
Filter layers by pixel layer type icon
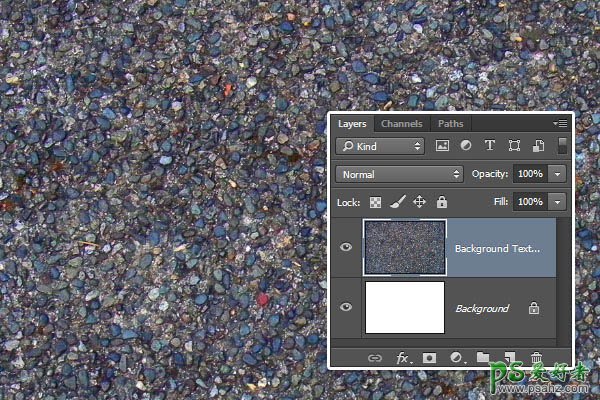pos(443,146)
